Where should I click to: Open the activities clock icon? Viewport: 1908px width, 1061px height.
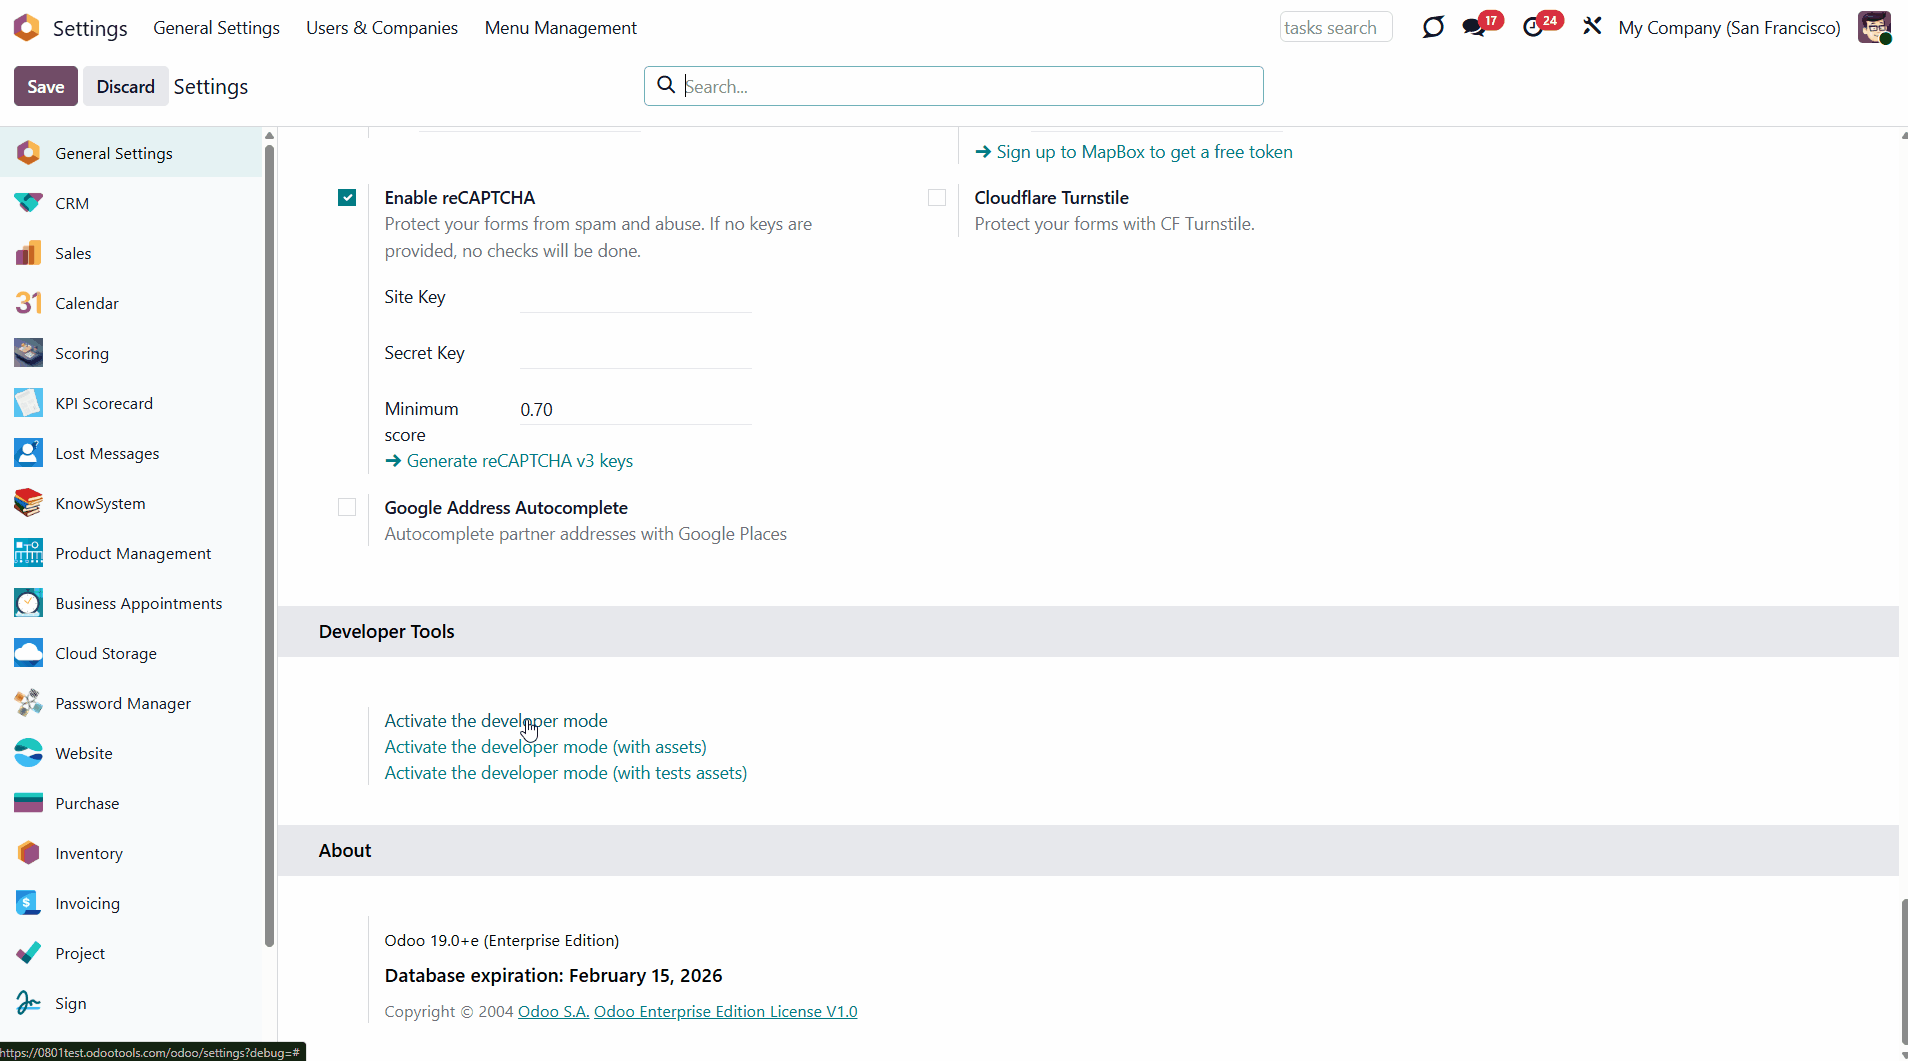click(1533, 28)
